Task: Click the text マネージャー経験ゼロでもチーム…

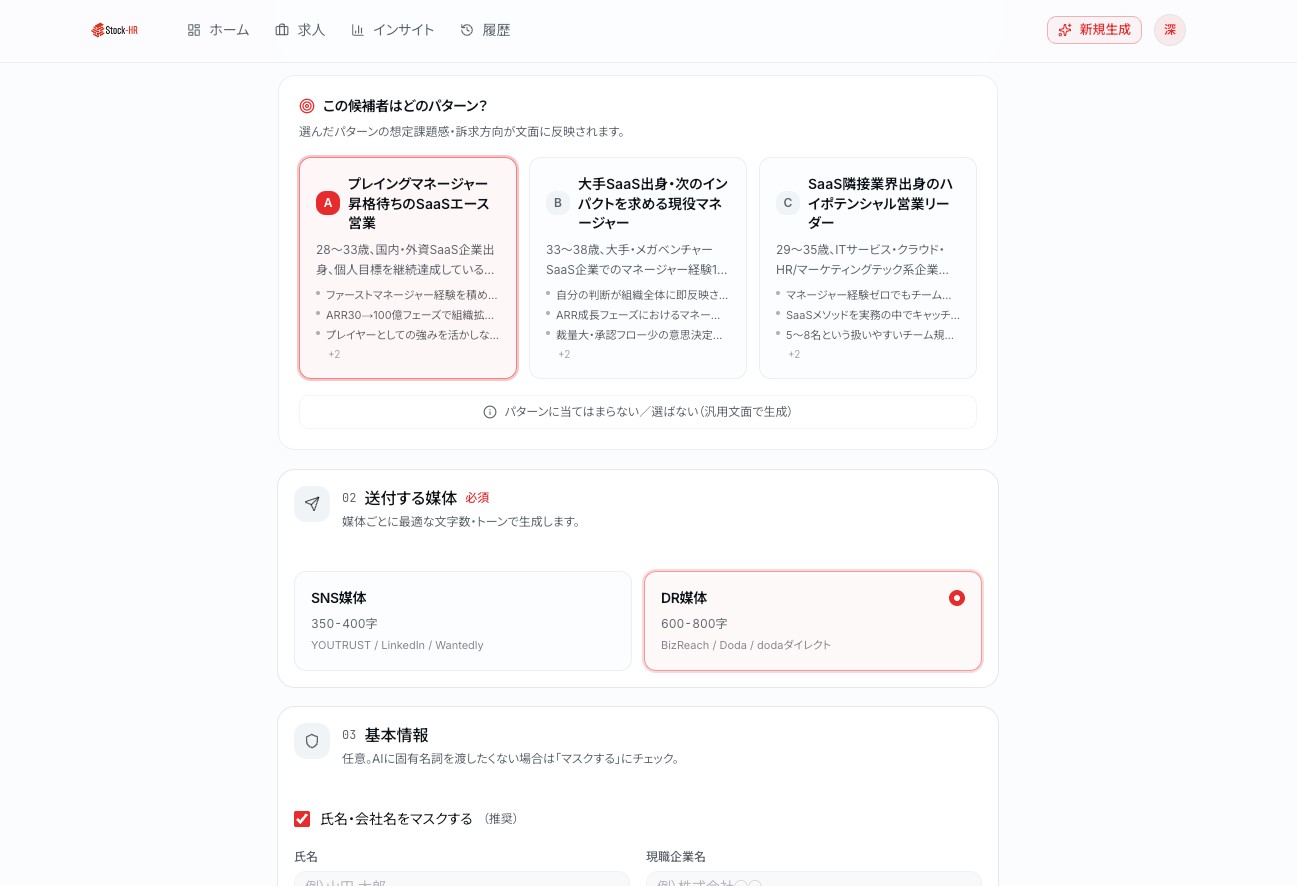Action: [869, 295]
